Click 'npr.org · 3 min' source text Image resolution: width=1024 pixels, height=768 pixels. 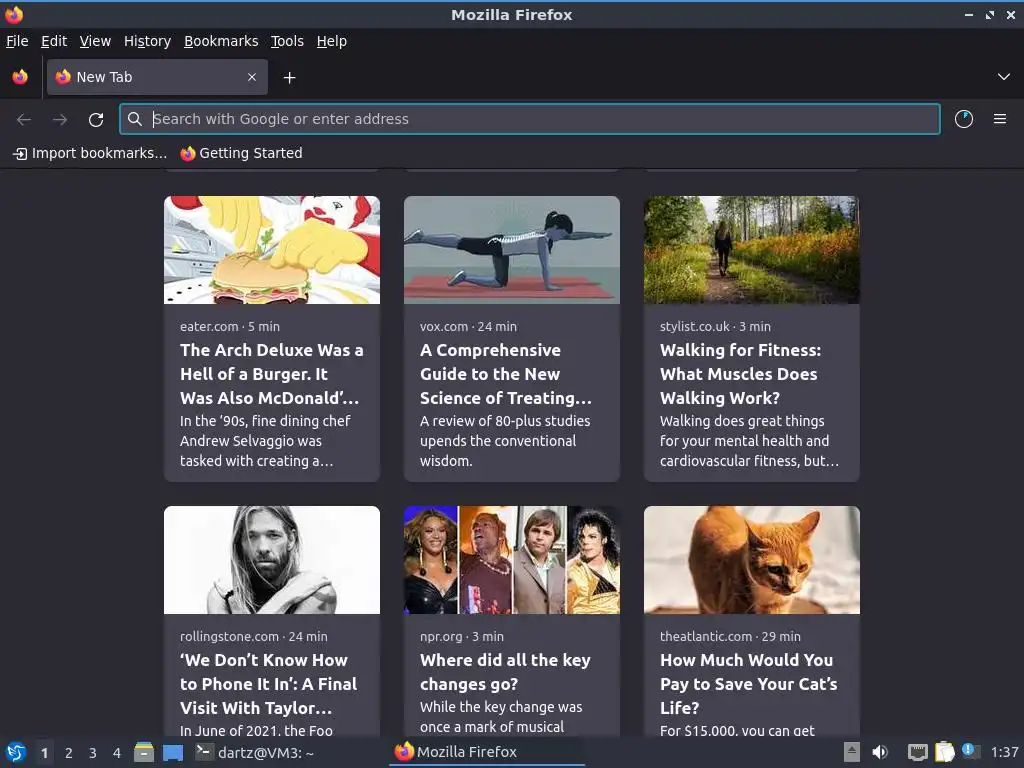pyautogui.click(x=462, y=637)
